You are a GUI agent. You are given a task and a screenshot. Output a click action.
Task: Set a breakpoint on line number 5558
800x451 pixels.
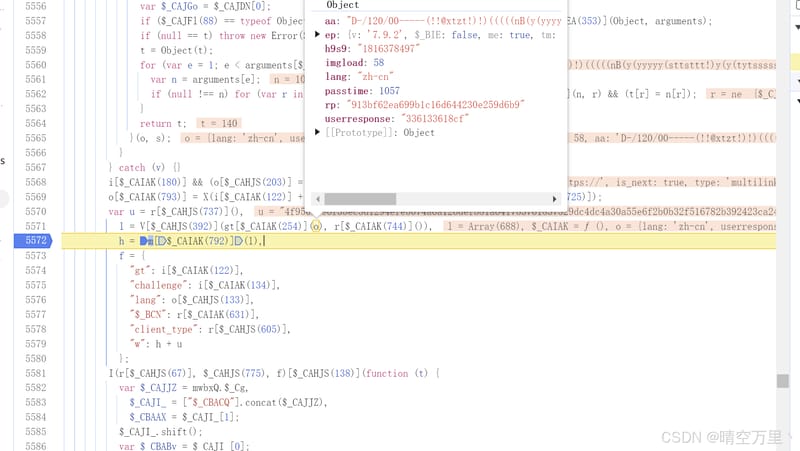tap(36, 36)
